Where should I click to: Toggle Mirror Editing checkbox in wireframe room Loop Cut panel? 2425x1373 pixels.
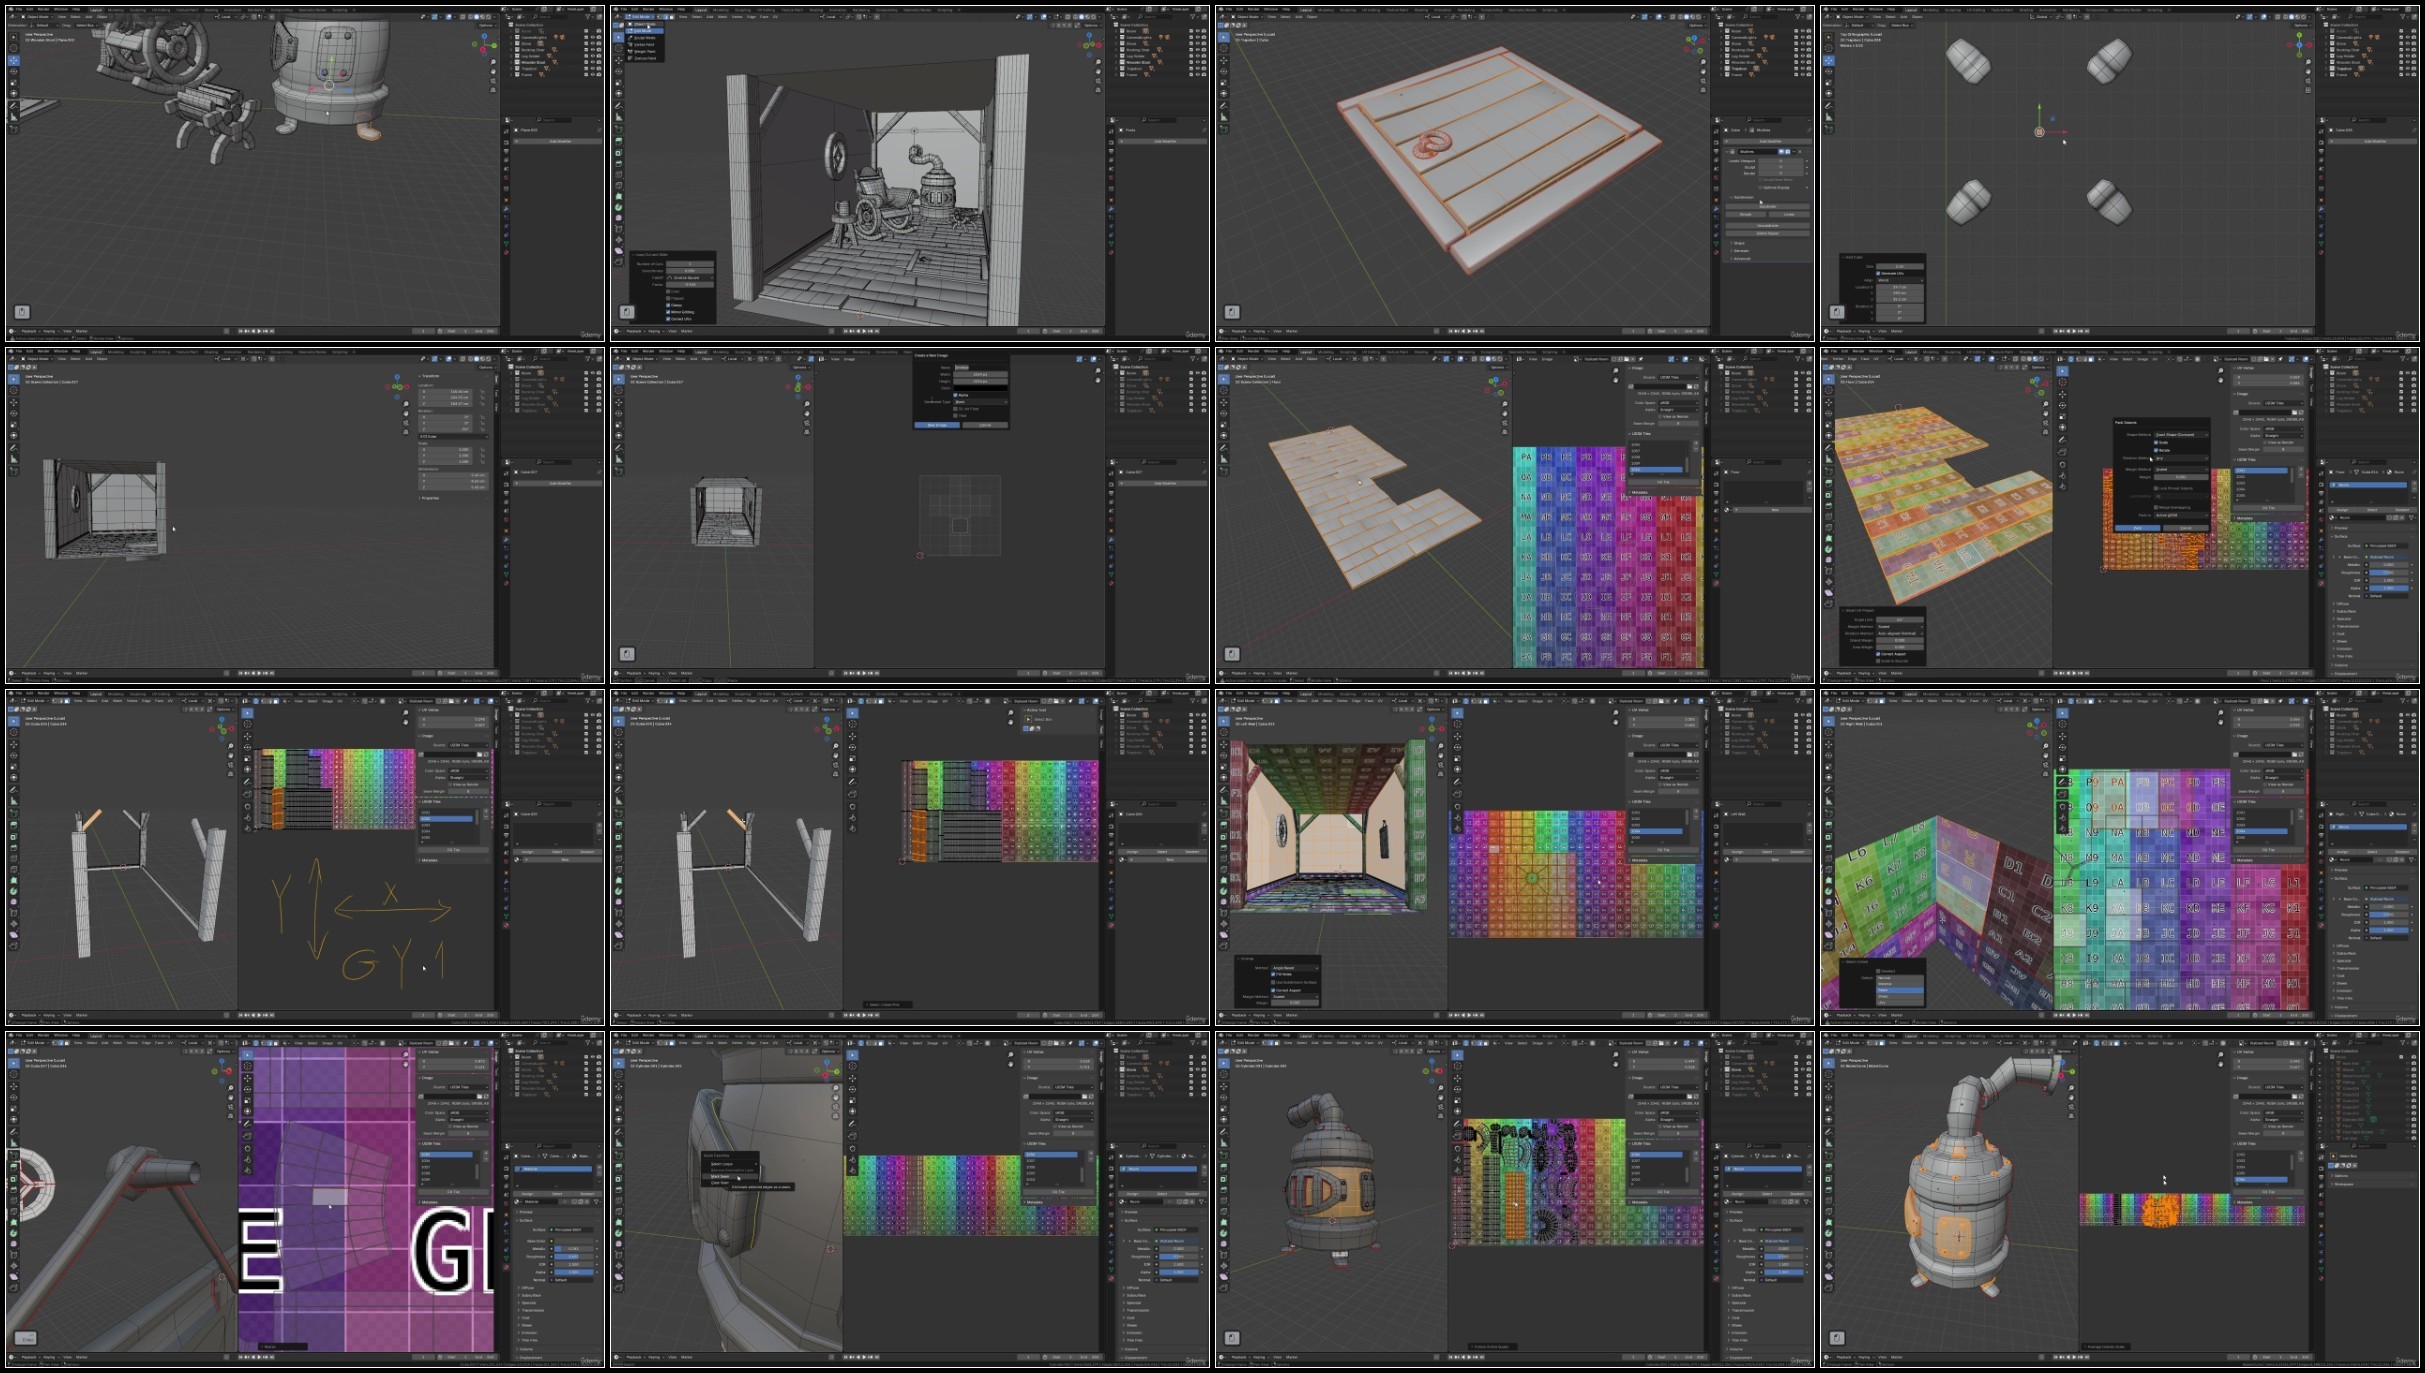(x=668, y=312)
